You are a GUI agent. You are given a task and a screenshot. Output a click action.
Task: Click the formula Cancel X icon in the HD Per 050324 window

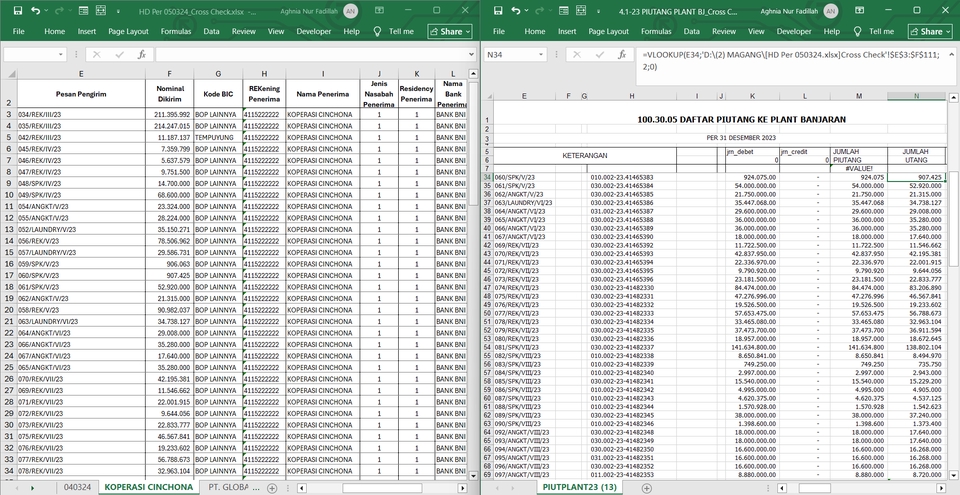point(97,55)
